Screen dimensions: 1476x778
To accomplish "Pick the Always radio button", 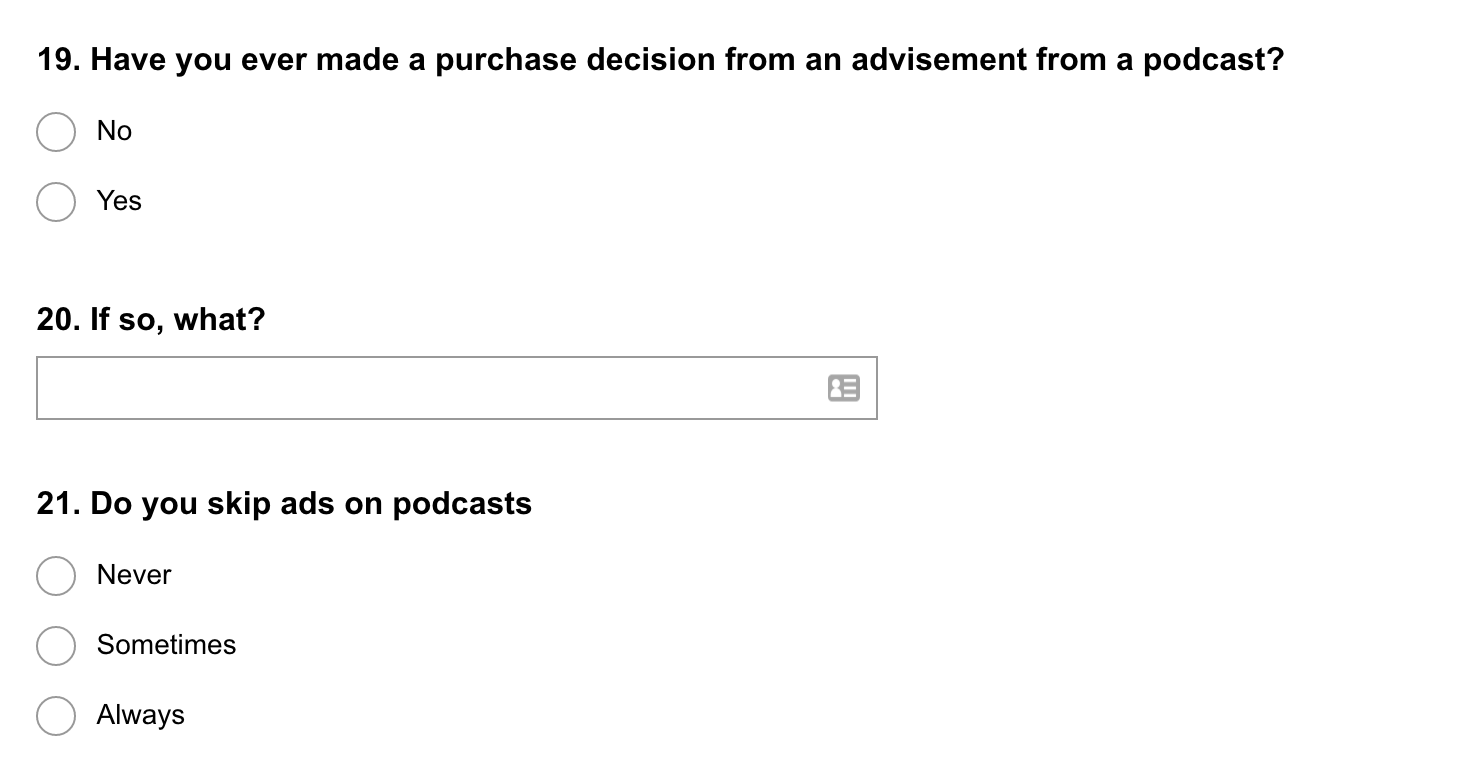I will 56,715.
